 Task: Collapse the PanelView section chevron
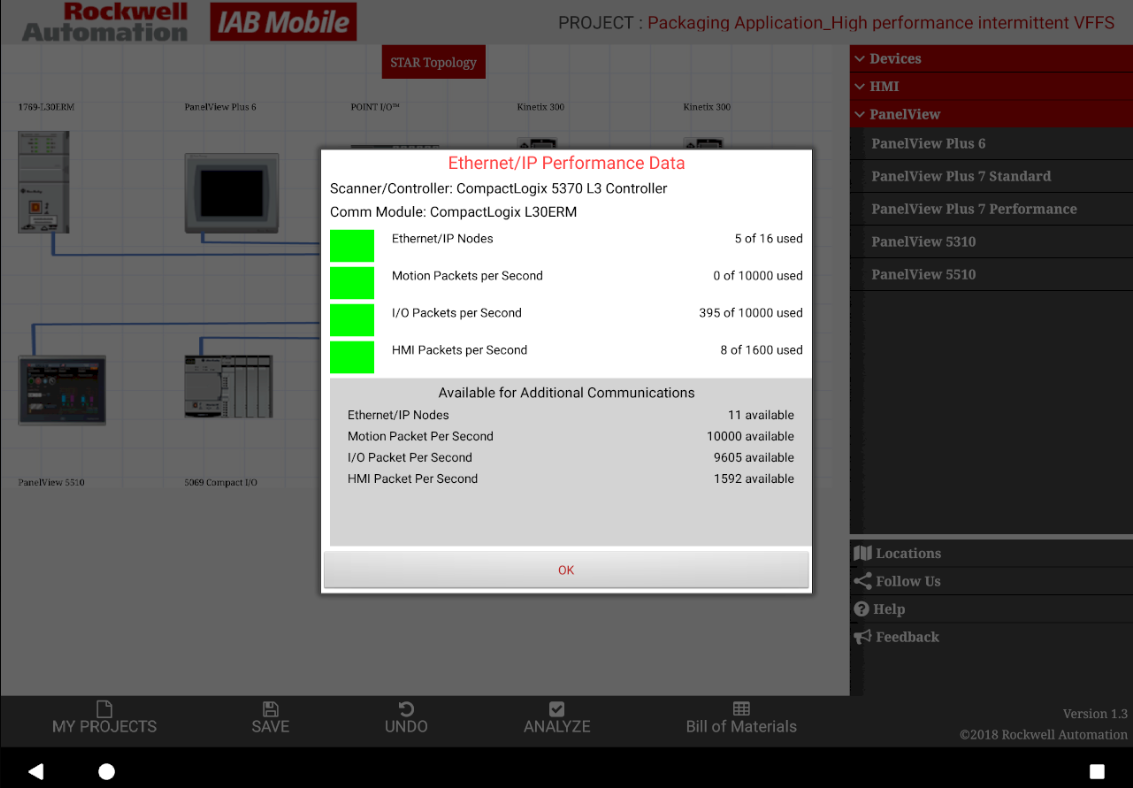pyautogui.click(x=859, y=114)
